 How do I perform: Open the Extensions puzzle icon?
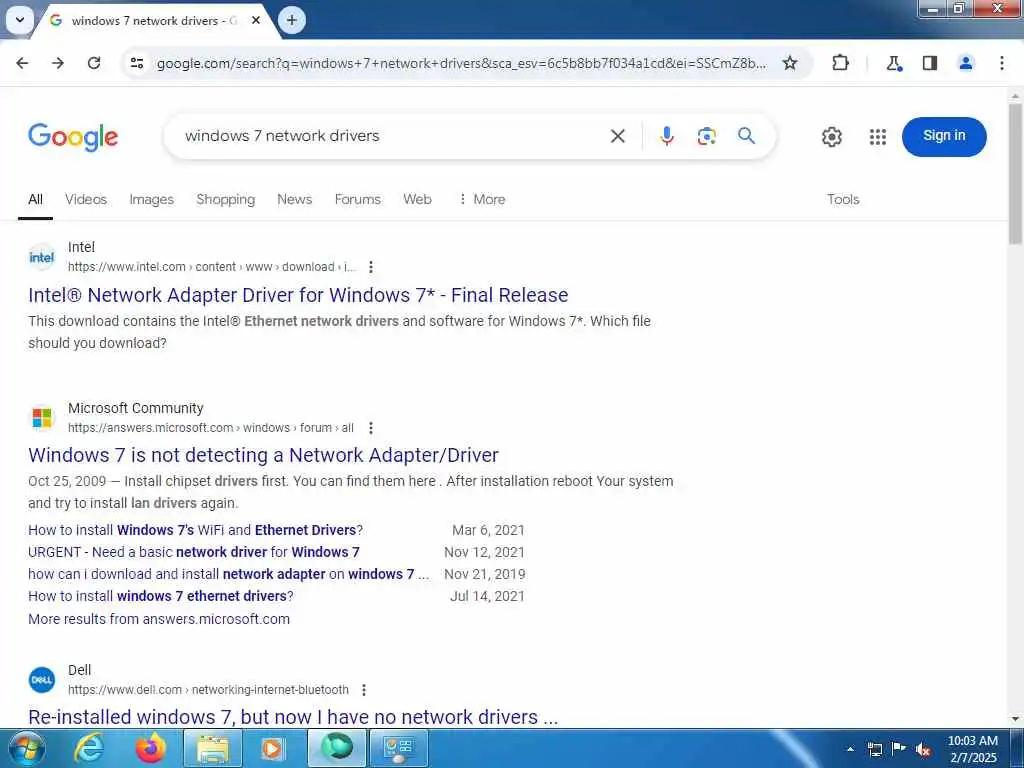point(840,63)
